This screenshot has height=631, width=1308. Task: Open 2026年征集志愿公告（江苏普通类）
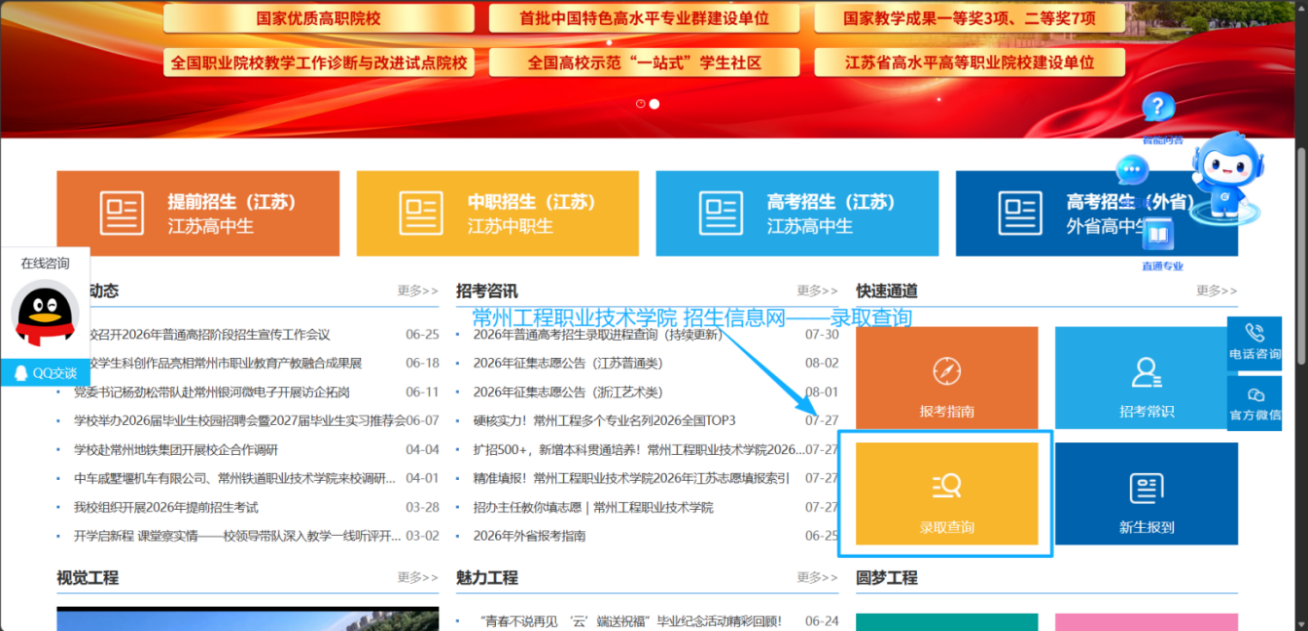(568, 363)
